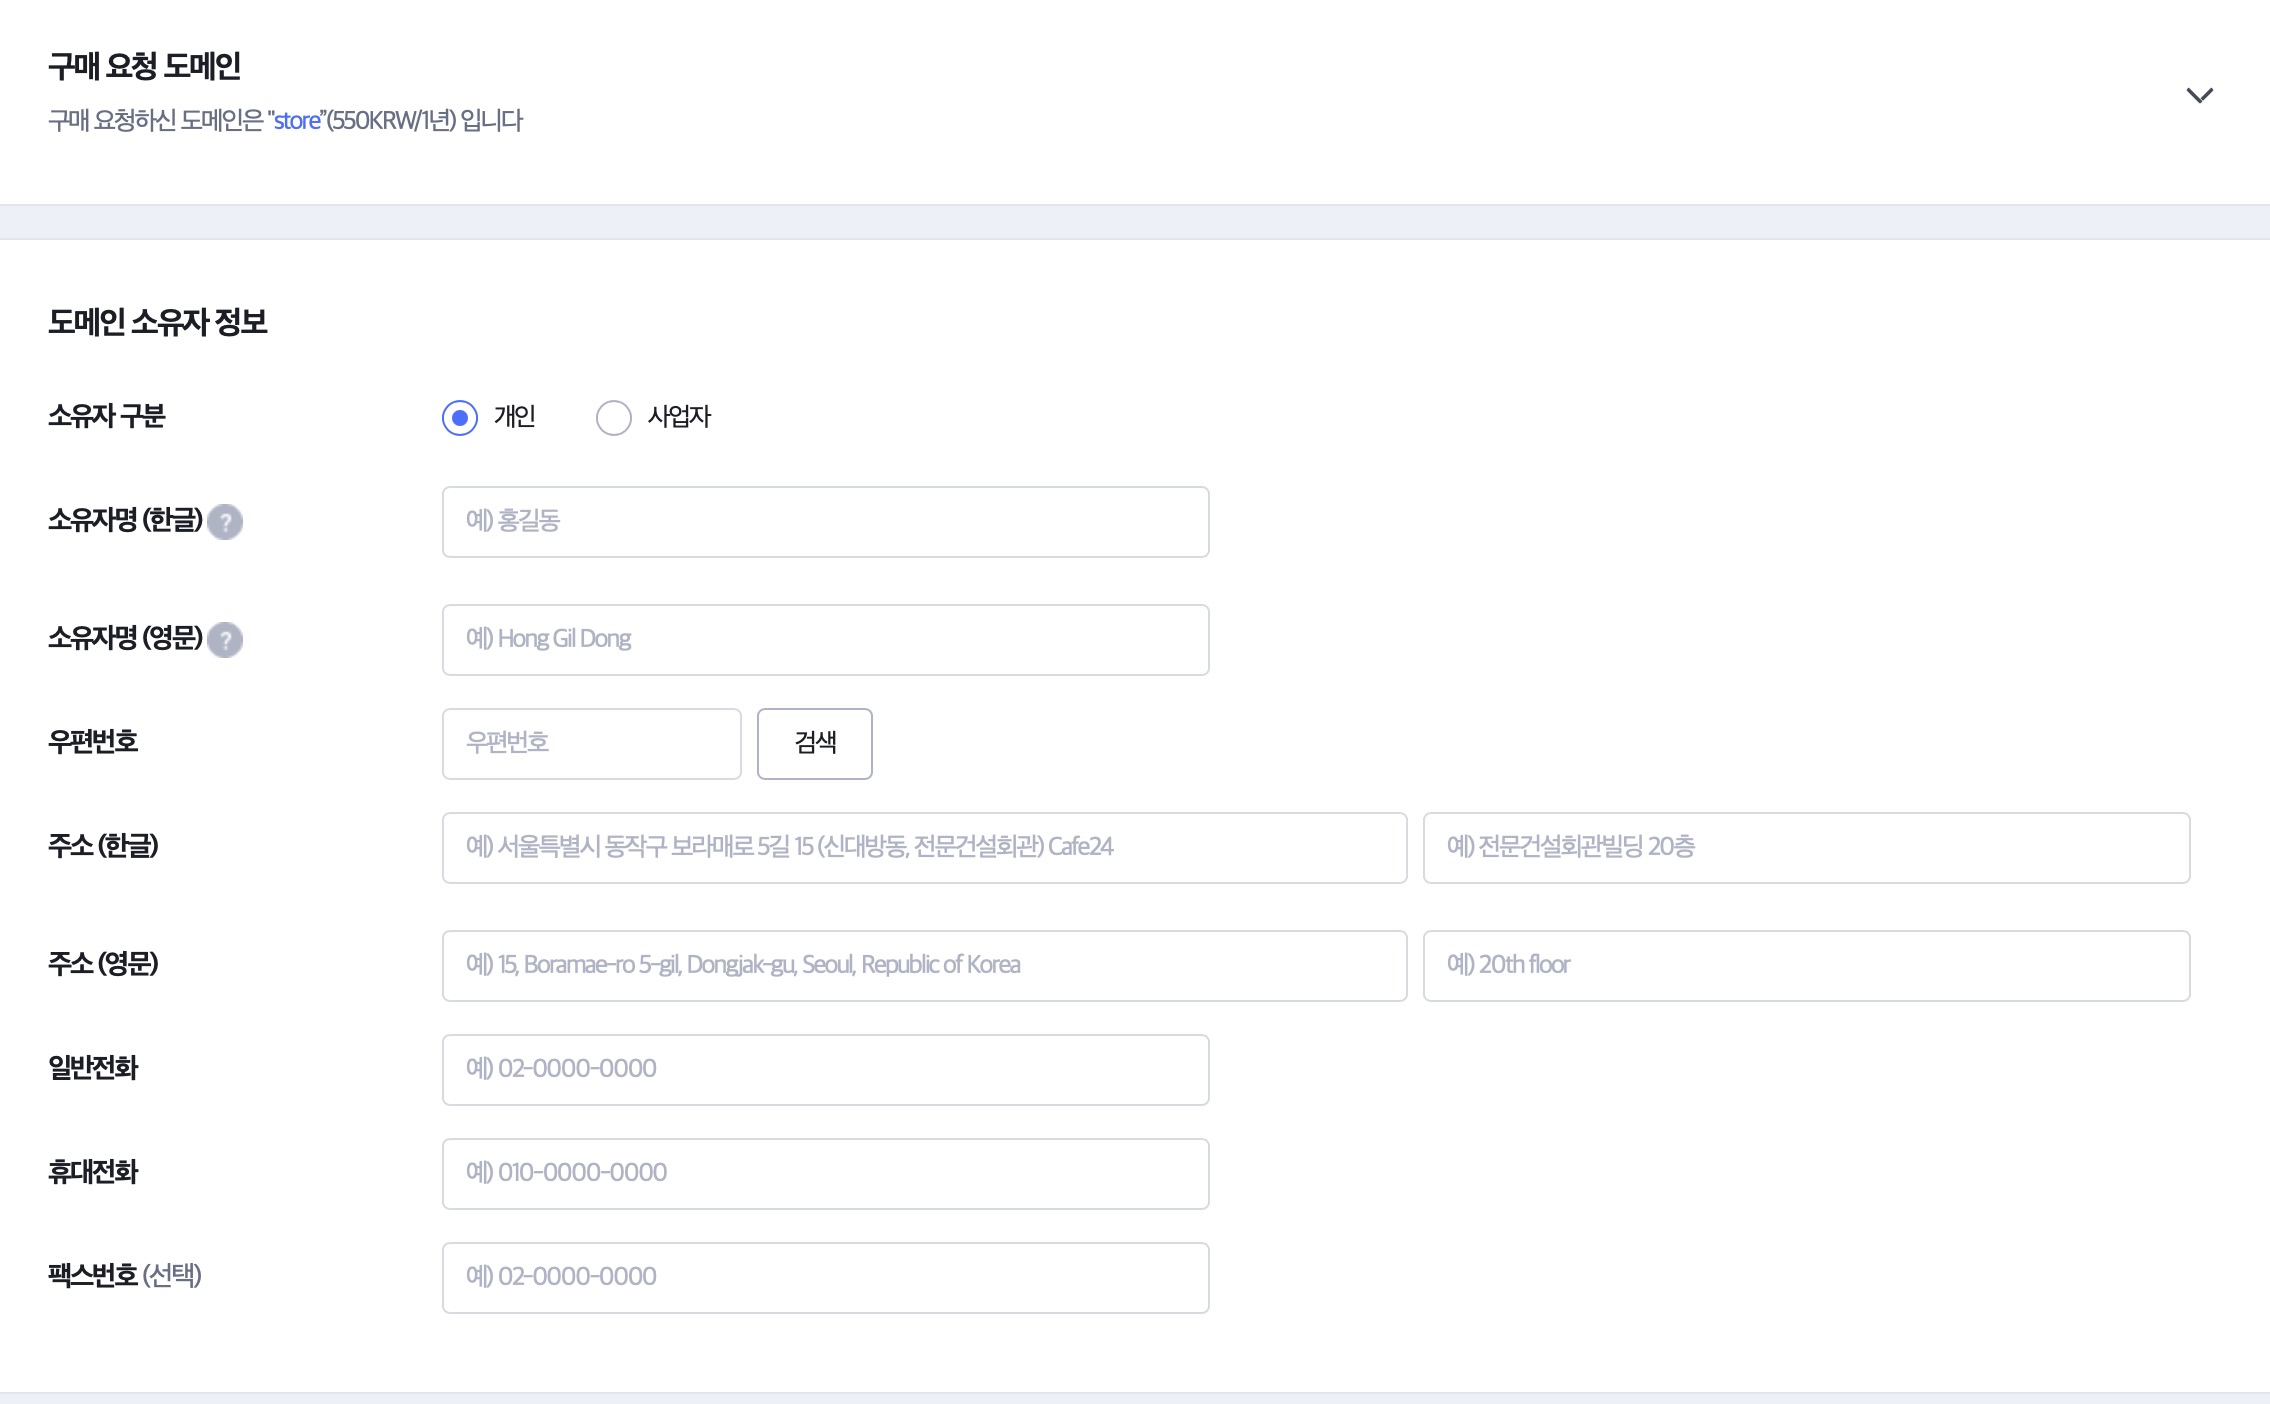This screenshot has height=1404, width=2270.
Task: Focus the Hong Gil Dong name field
Action: tap(825, 640)
